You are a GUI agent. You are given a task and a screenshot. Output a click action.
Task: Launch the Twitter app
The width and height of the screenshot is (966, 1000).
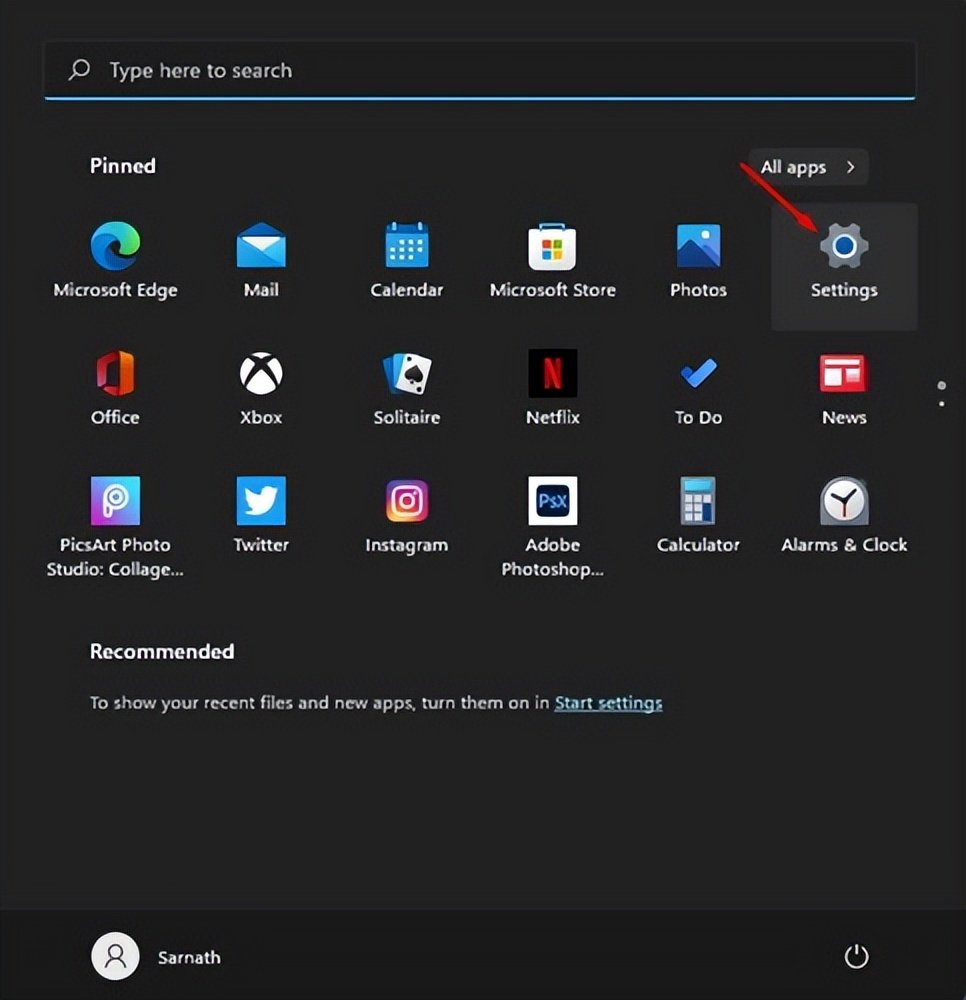pos(261,517)
